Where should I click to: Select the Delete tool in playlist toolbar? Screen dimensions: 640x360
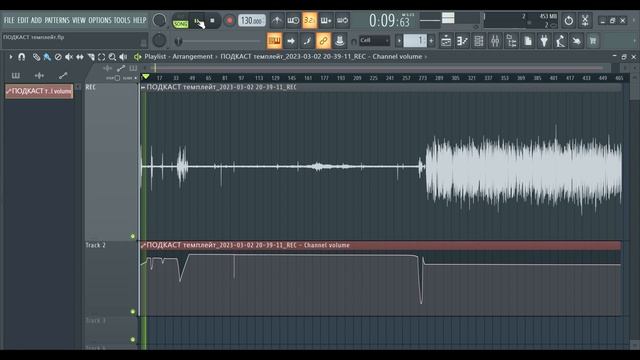[58, 57]
